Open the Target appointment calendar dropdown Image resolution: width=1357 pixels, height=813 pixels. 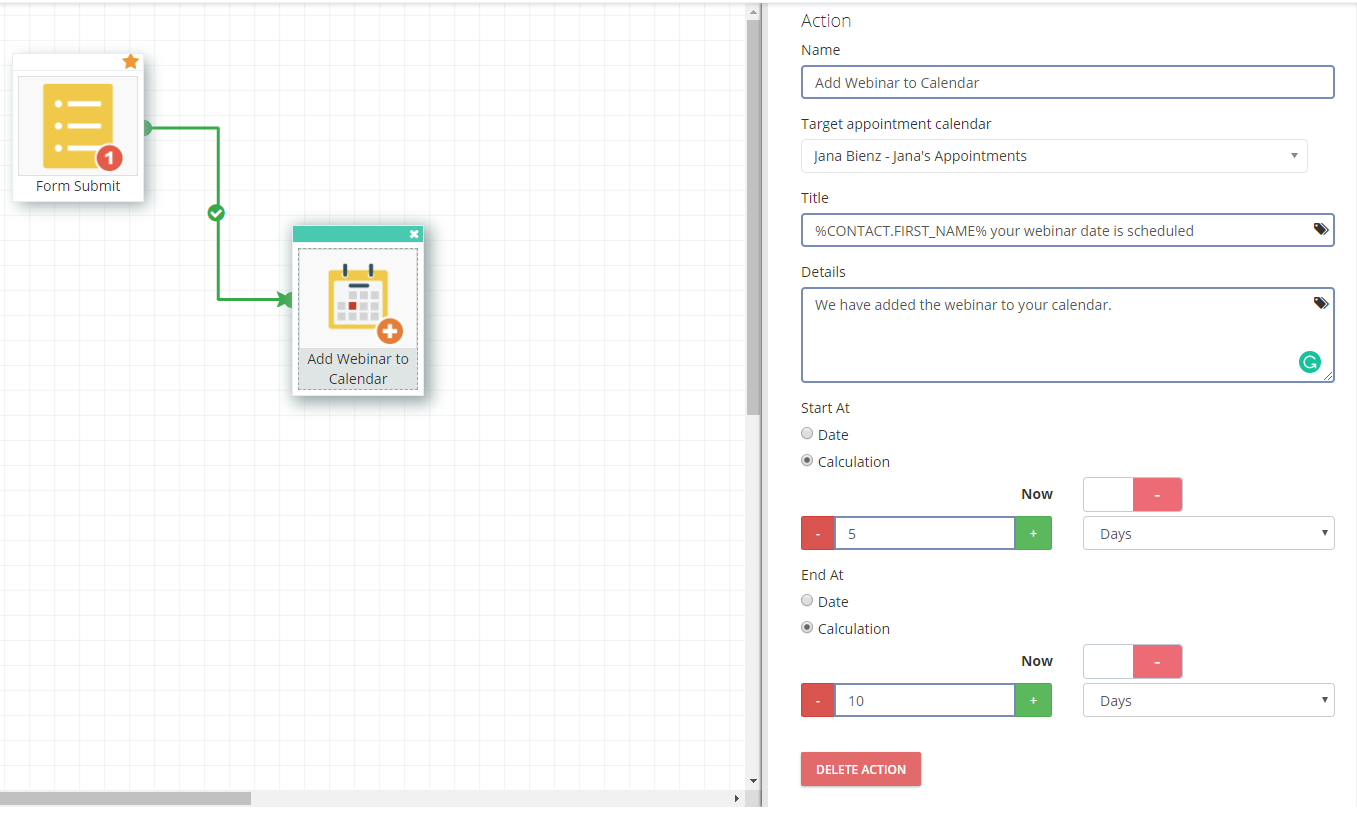(1053, 156)
